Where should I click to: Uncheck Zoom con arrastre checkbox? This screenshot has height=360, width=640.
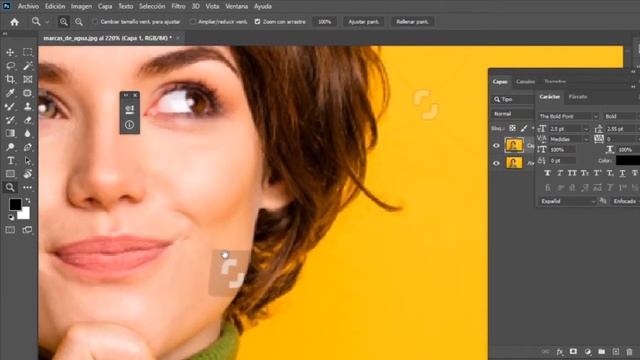(x=258, y=22)
